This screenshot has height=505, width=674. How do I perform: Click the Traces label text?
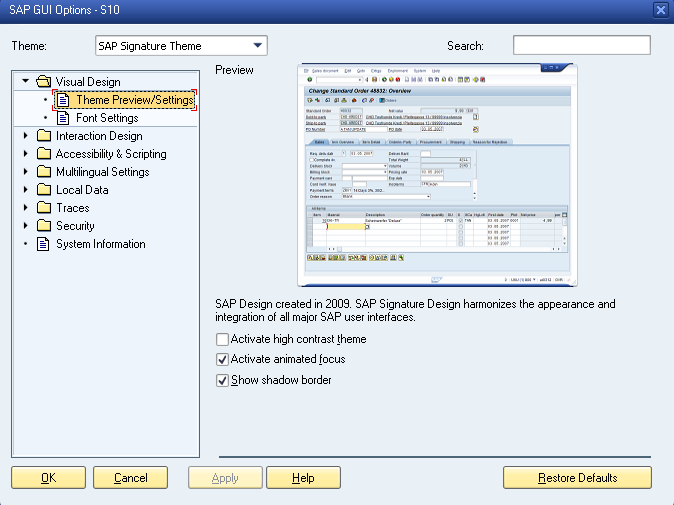73,208
